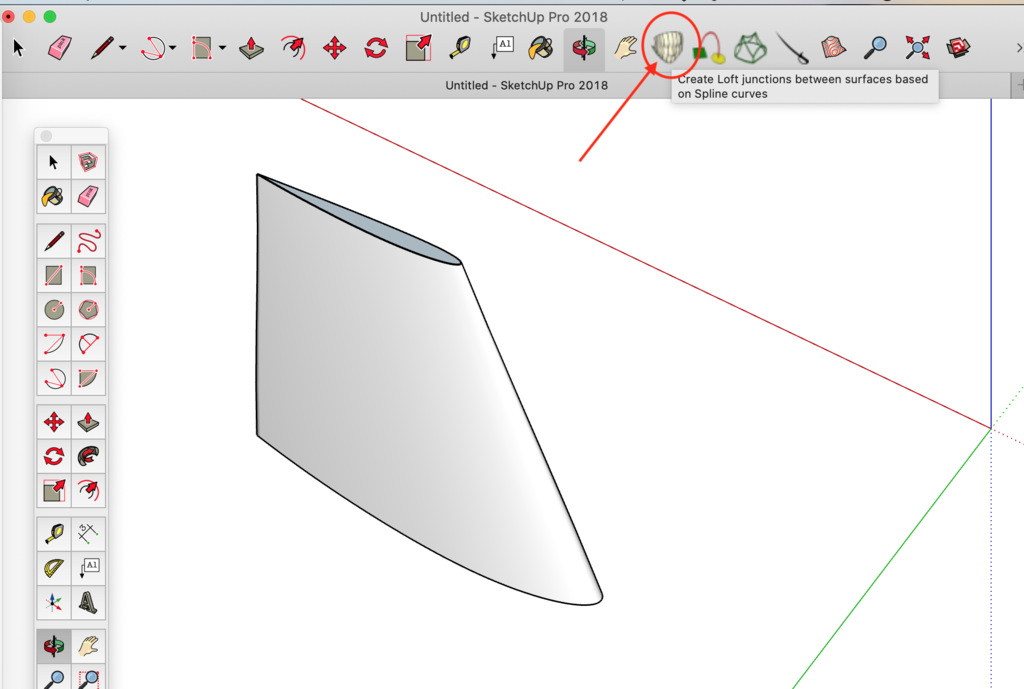Choose the 3D Text tool
This screenshot has width=1024, height=689.
88,604
